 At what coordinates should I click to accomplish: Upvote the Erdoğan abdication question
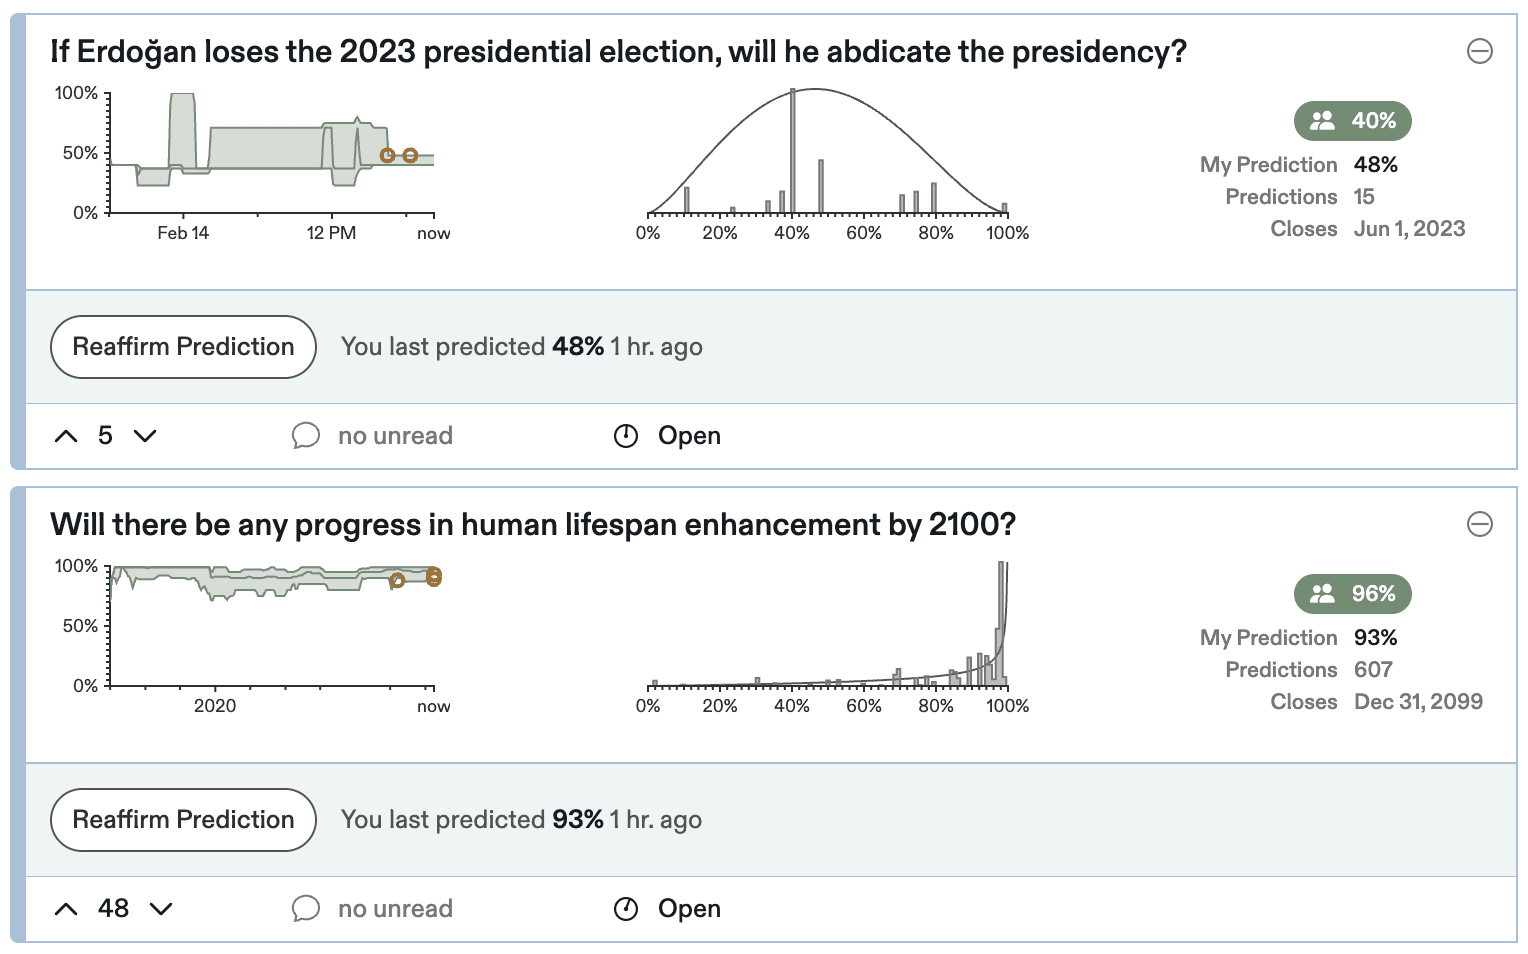pyautogui.click(x=66, y=435)
